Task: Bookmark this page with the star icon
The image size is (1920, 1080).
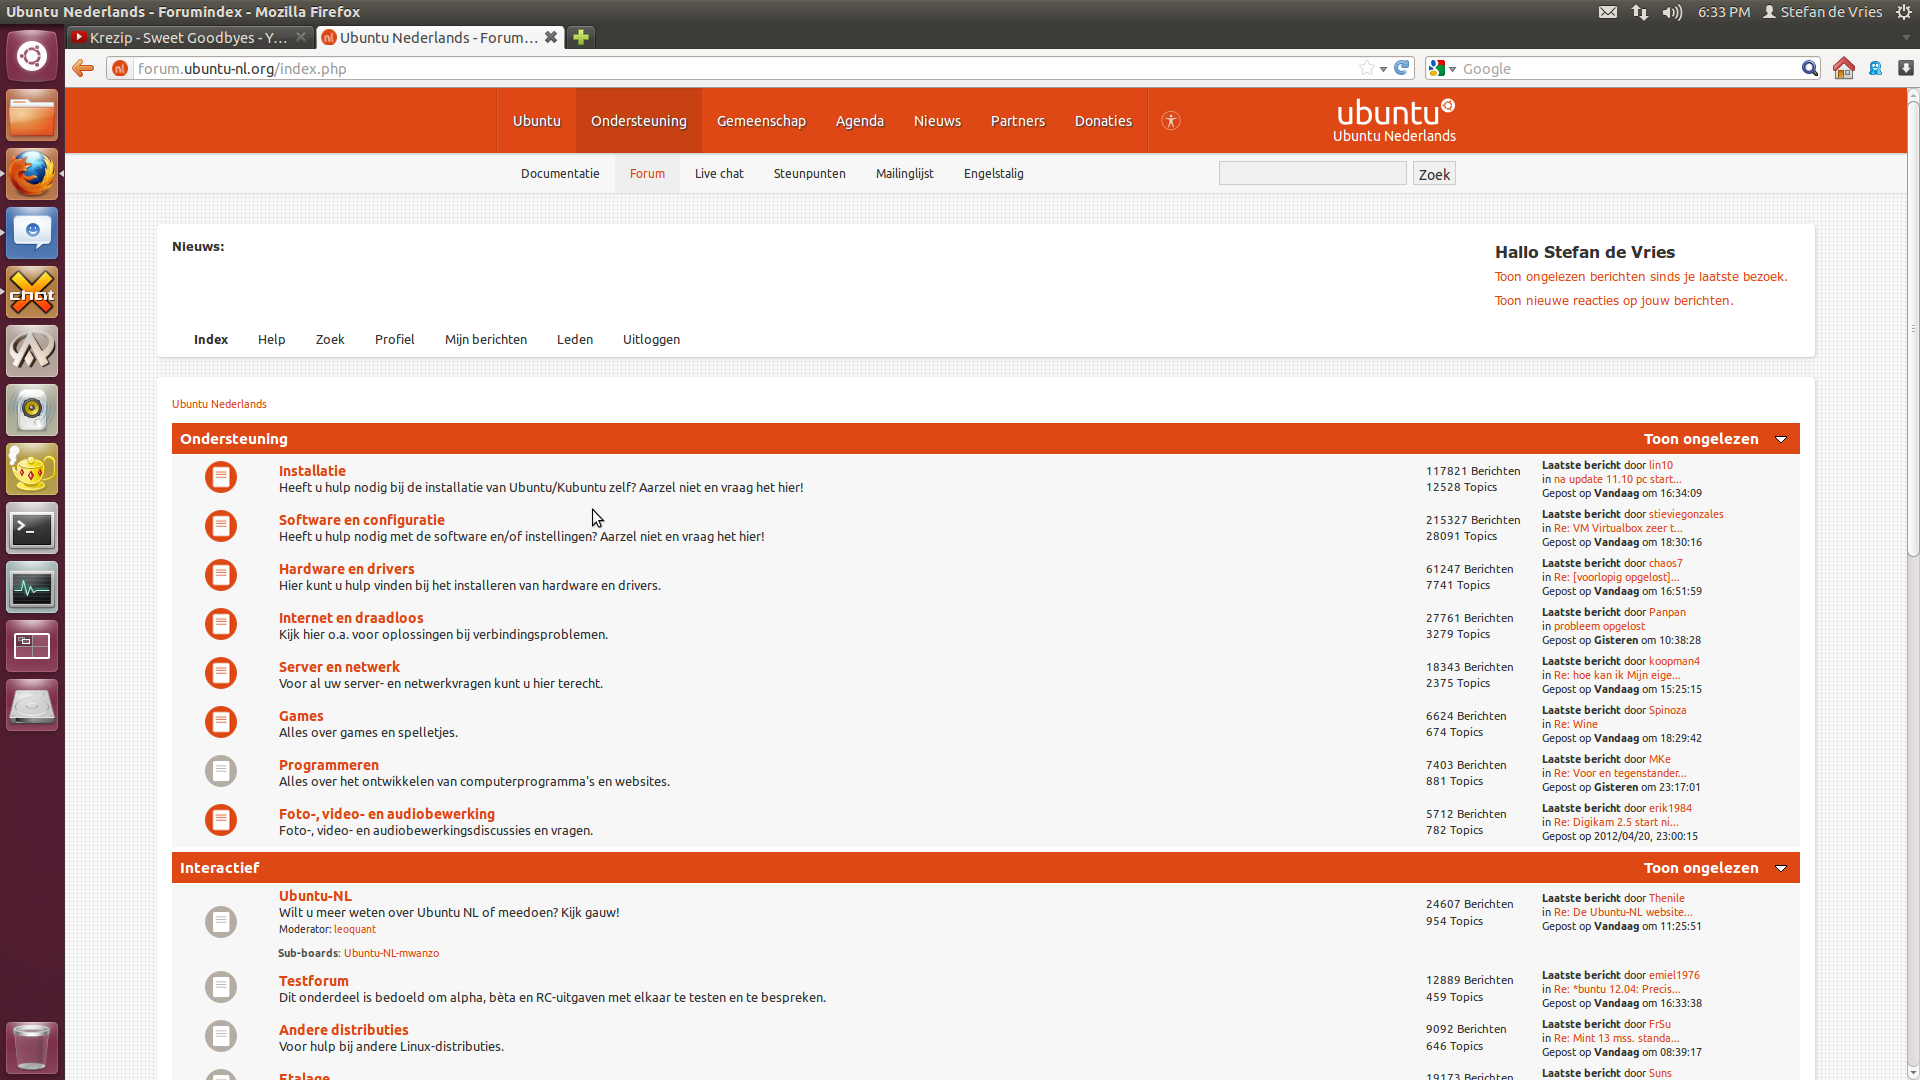Action: click(x=1366, y=68)
